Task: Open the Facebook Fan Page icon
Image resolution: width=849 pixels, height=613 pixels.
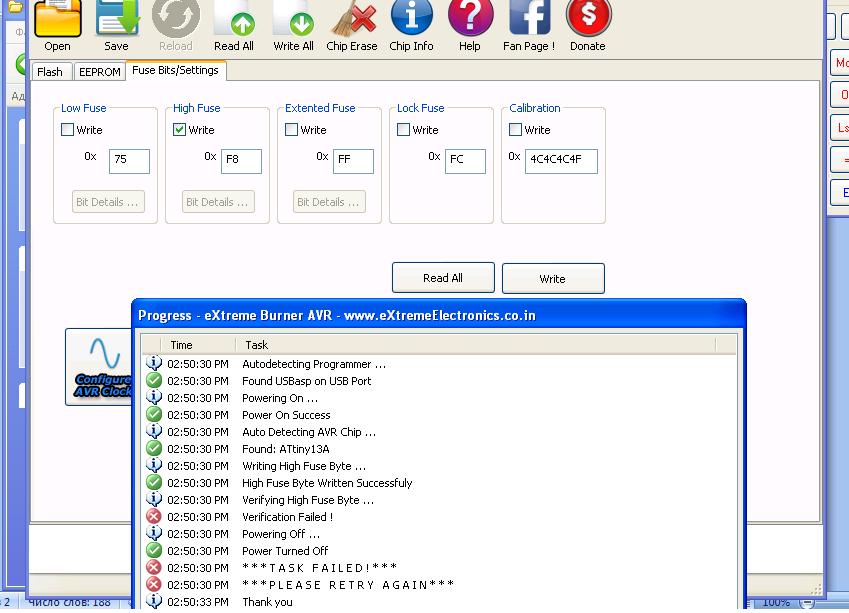Action: click(529, 20)
